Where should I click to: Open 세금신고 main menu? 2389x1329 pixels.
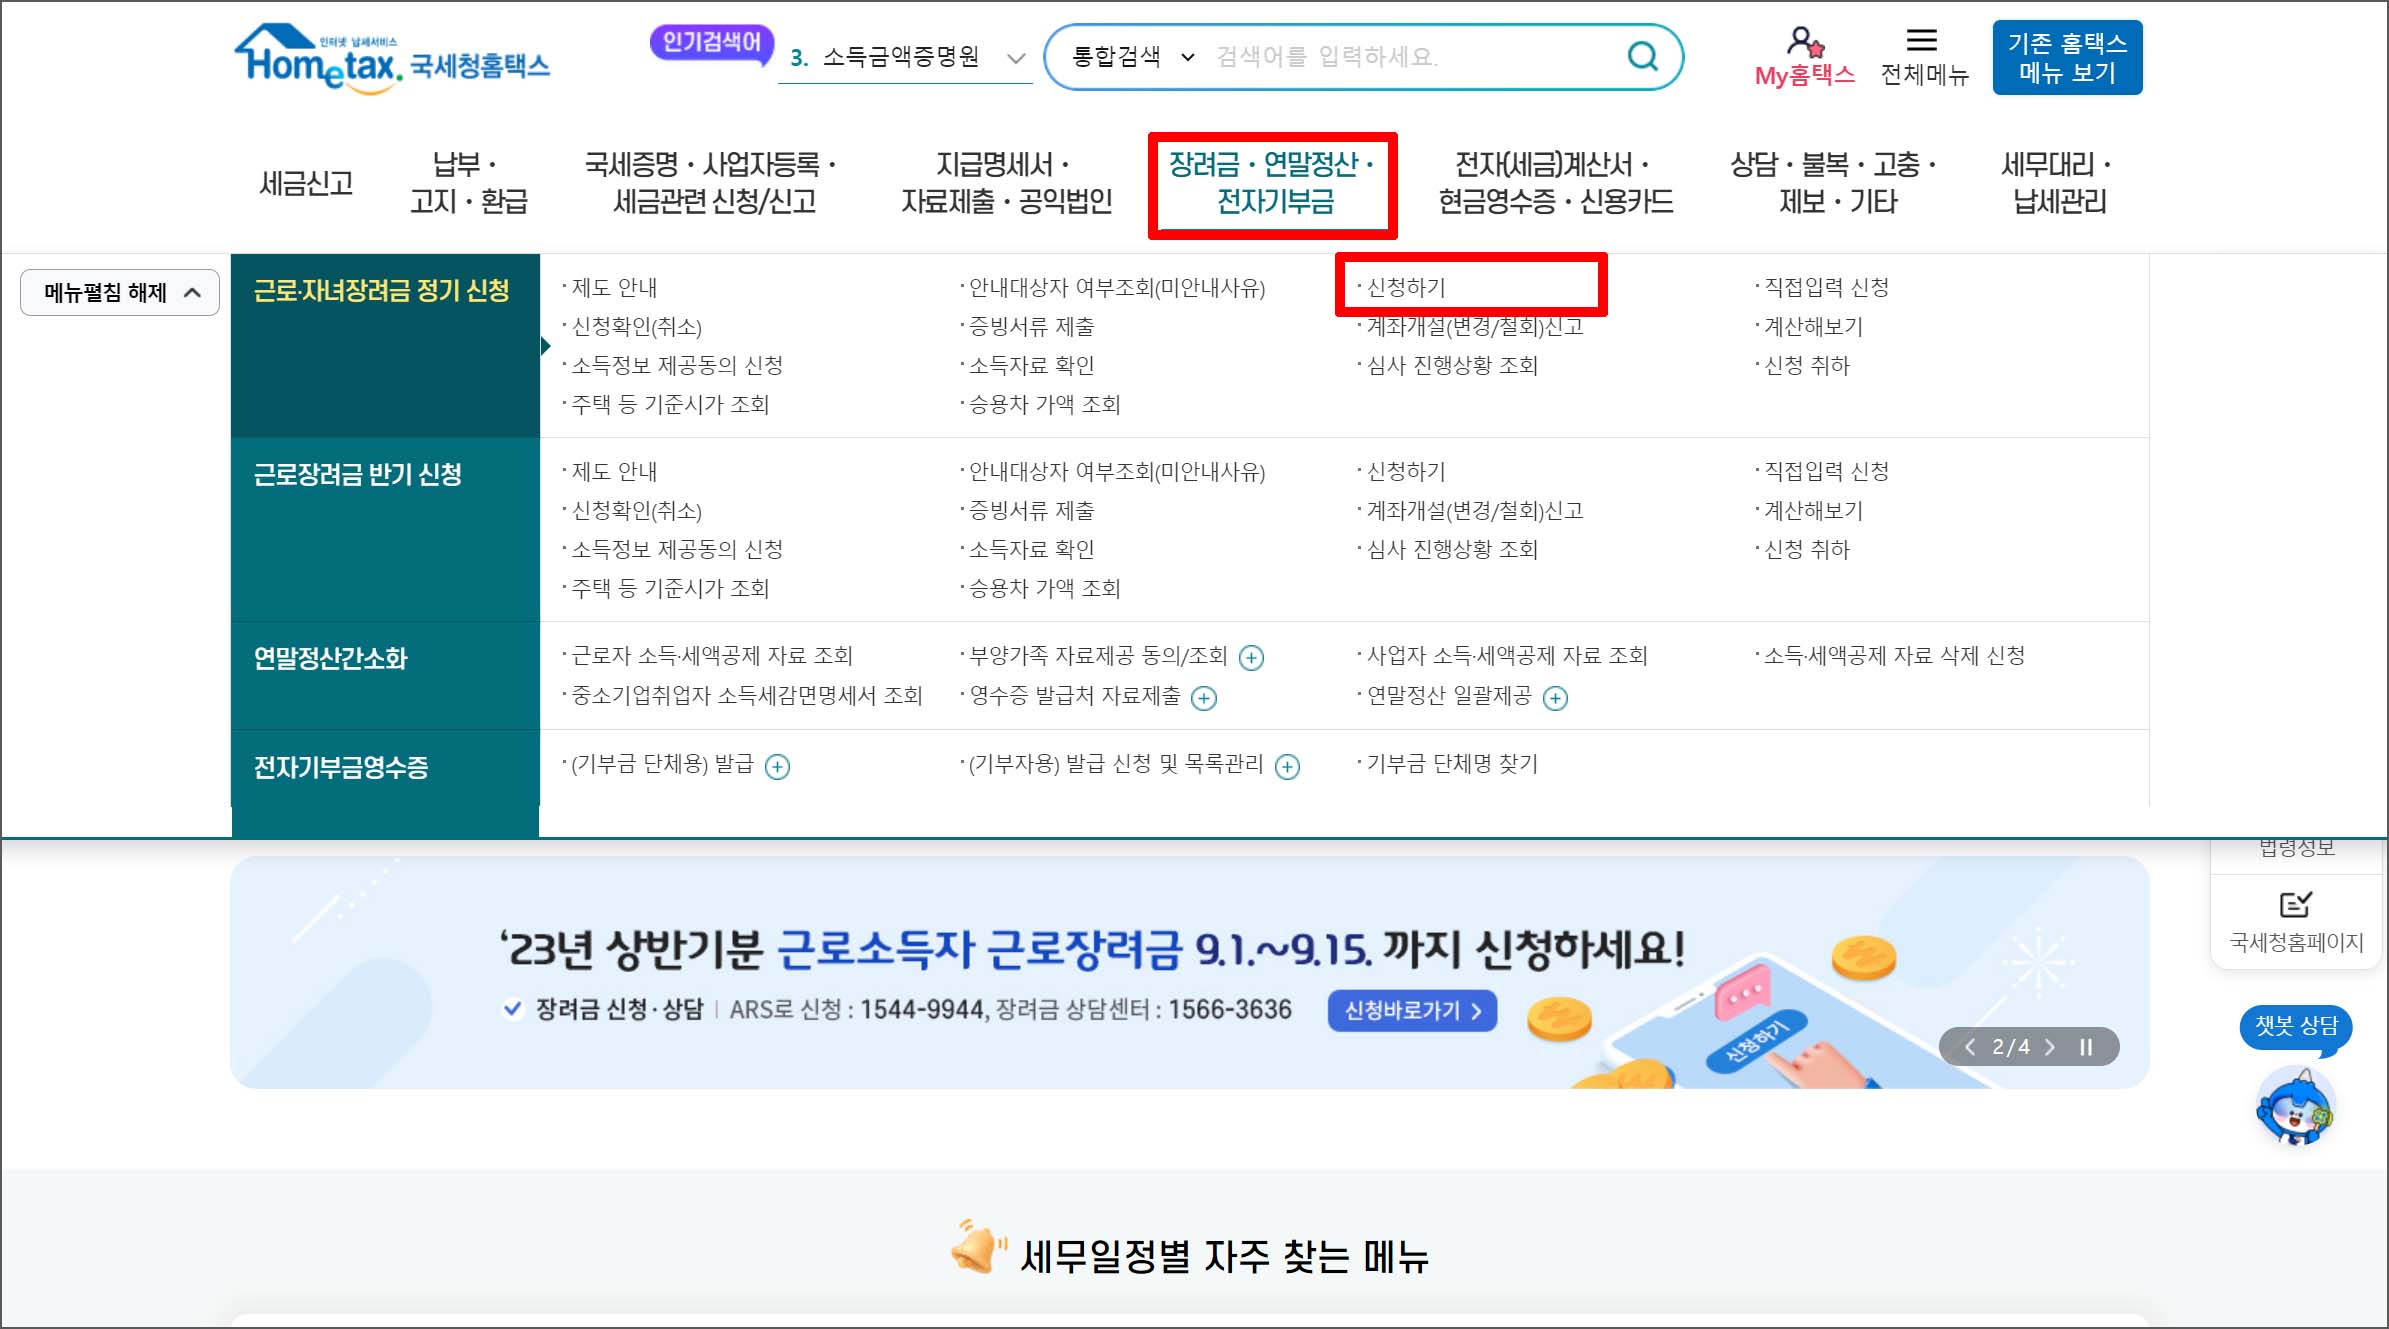(306, 183)
